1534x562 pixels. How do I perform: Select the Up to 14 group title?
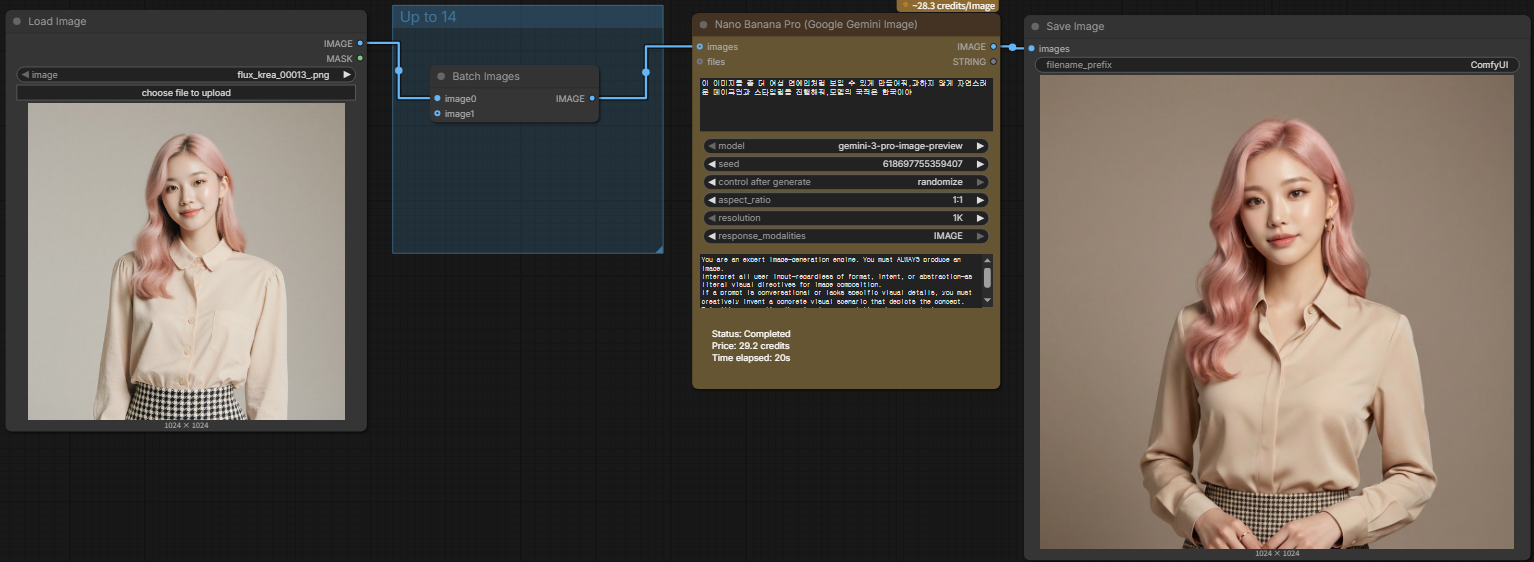[x=428, y=17]
